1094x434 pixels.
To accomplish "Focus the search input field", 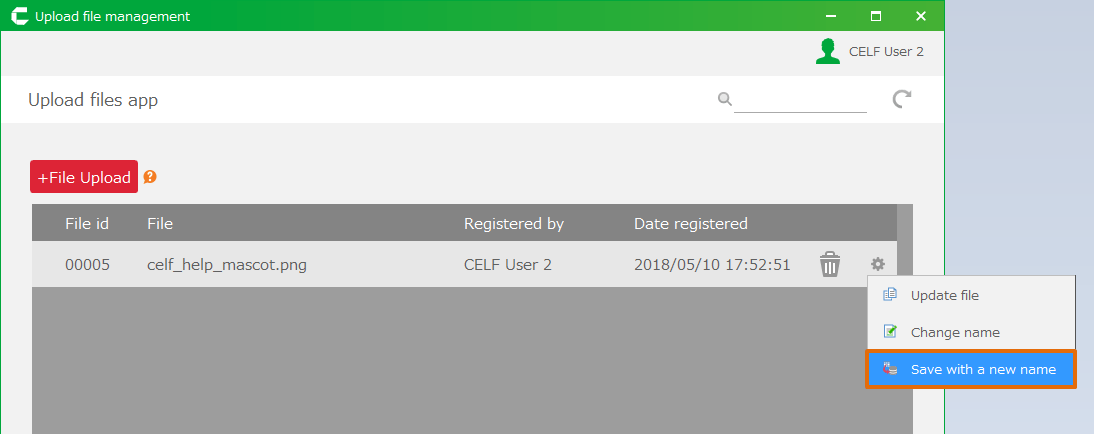I will [800, 99].
